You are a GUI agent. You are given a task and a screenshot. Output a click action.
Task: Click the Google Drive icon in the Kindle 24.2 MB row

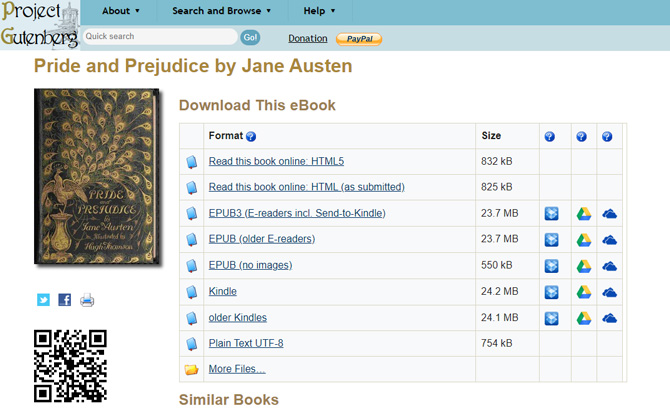click(x=584, y=292)
